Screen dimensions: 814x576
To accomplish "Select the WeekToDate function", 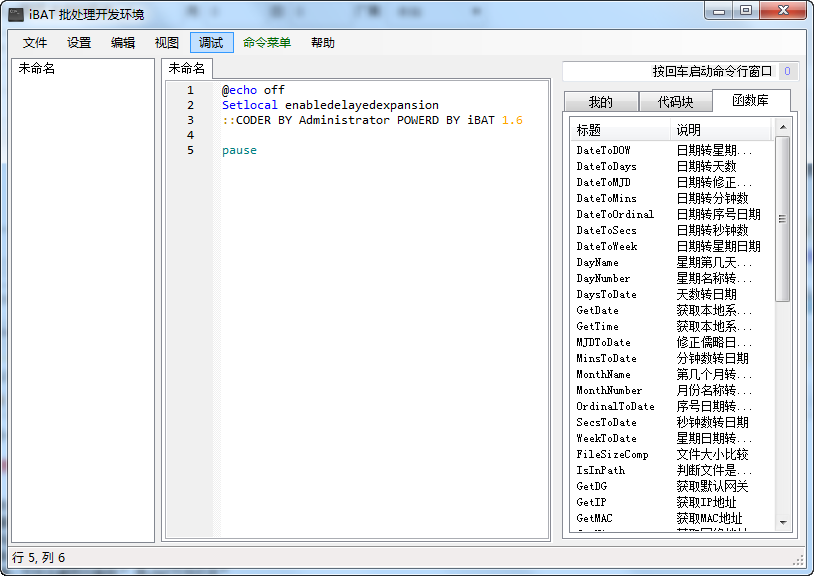I will [606, 438].
